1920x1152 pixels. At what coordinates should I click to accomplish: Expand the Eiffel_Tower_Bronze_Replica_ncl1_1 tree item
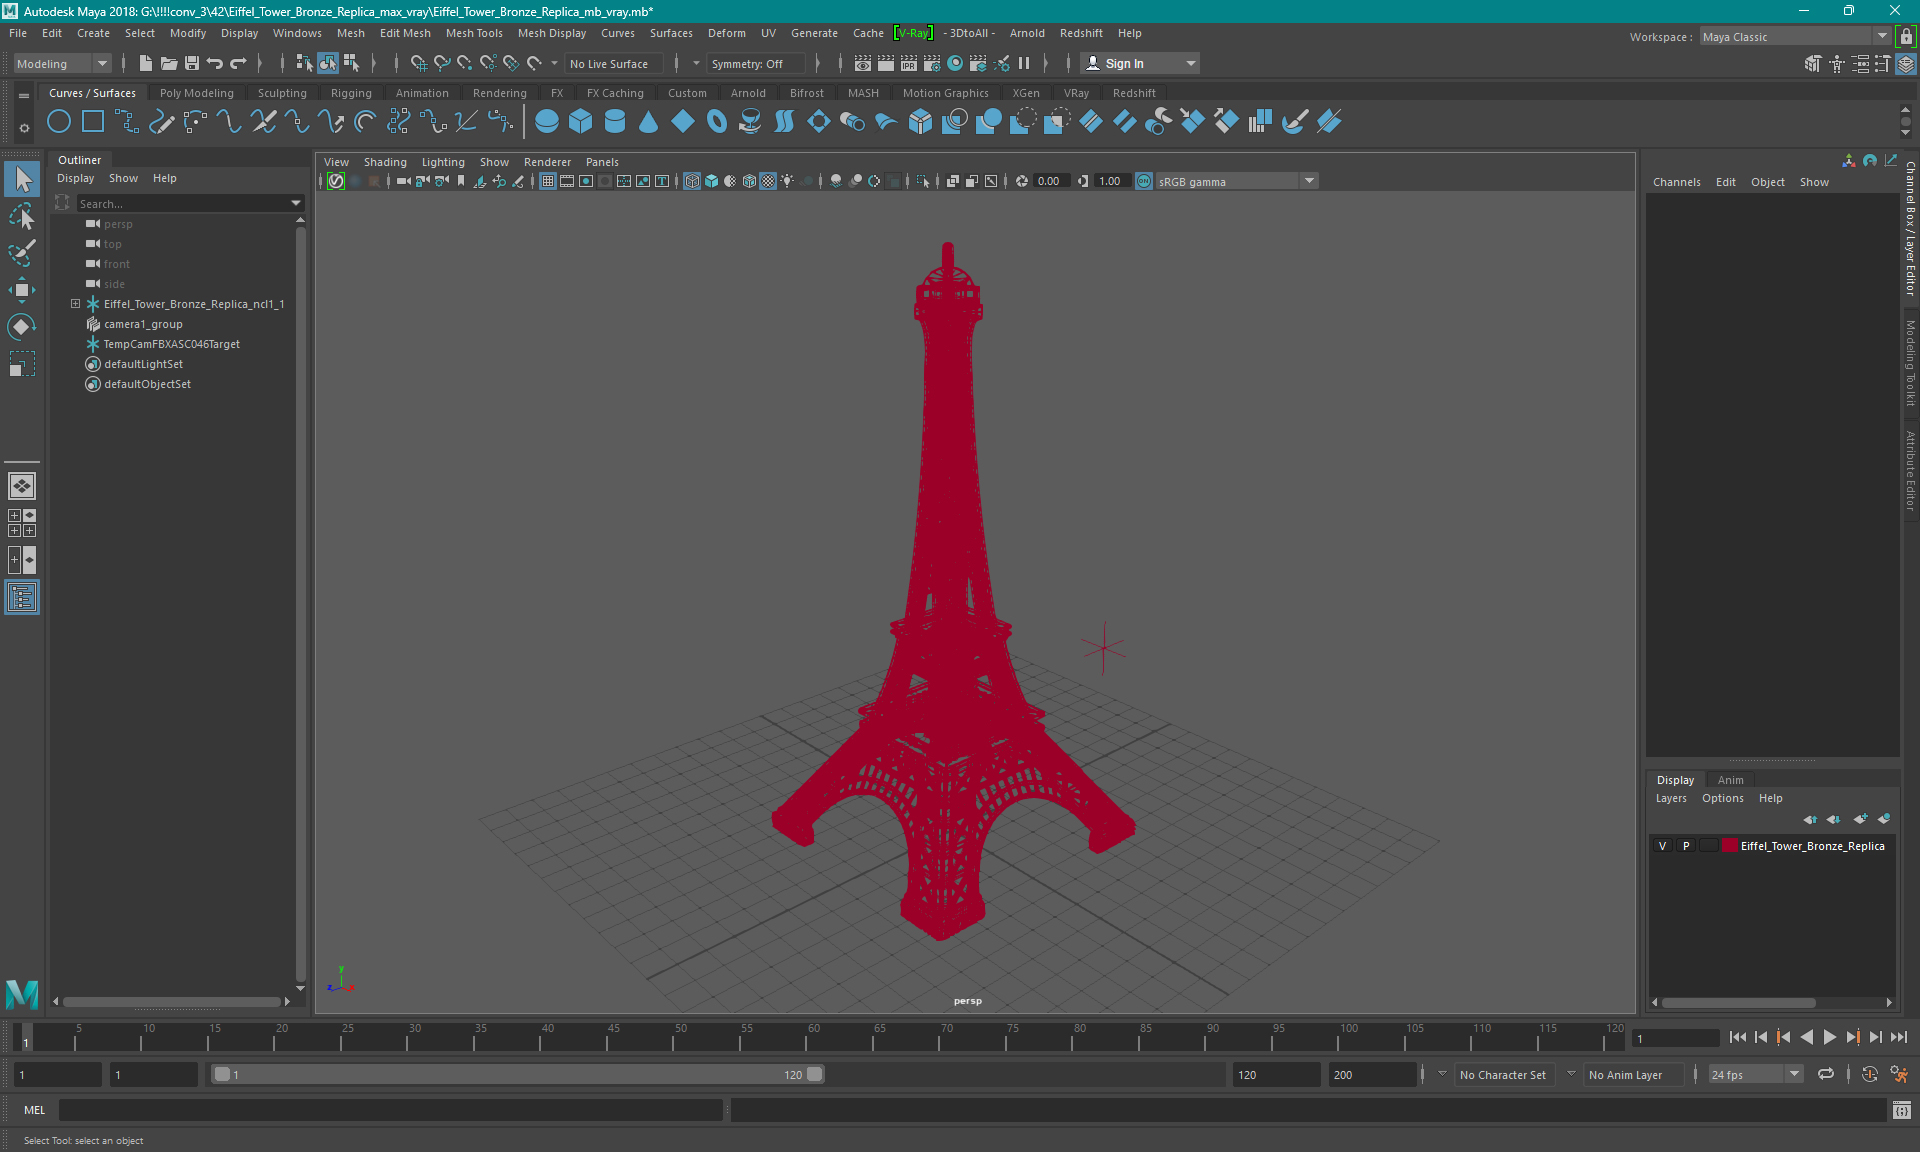74,303
